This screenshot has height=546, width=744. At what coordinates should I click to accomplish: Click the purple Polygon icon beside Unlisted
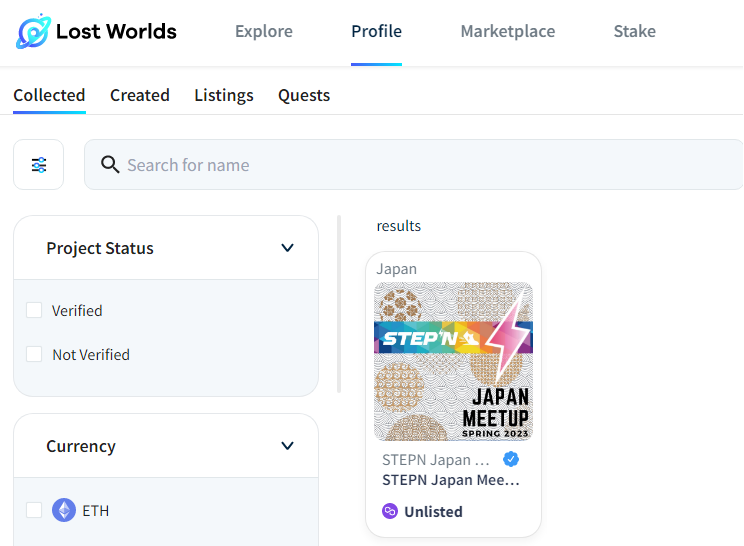[x=390, y=511]
